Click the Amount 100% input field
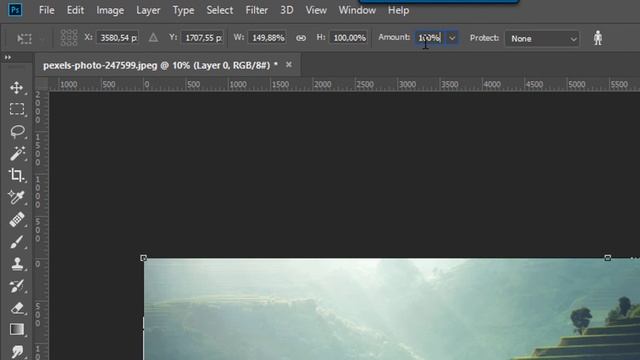The image size is (640, 360). click(x=431, y=38)
